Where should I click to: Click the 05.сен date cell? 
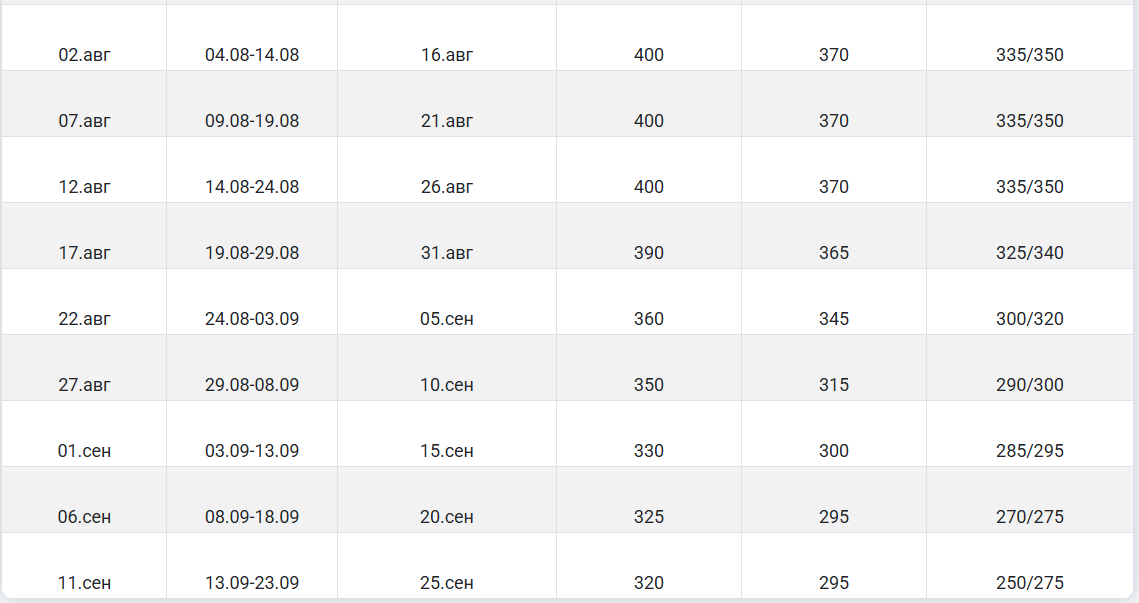pos(447,319)
